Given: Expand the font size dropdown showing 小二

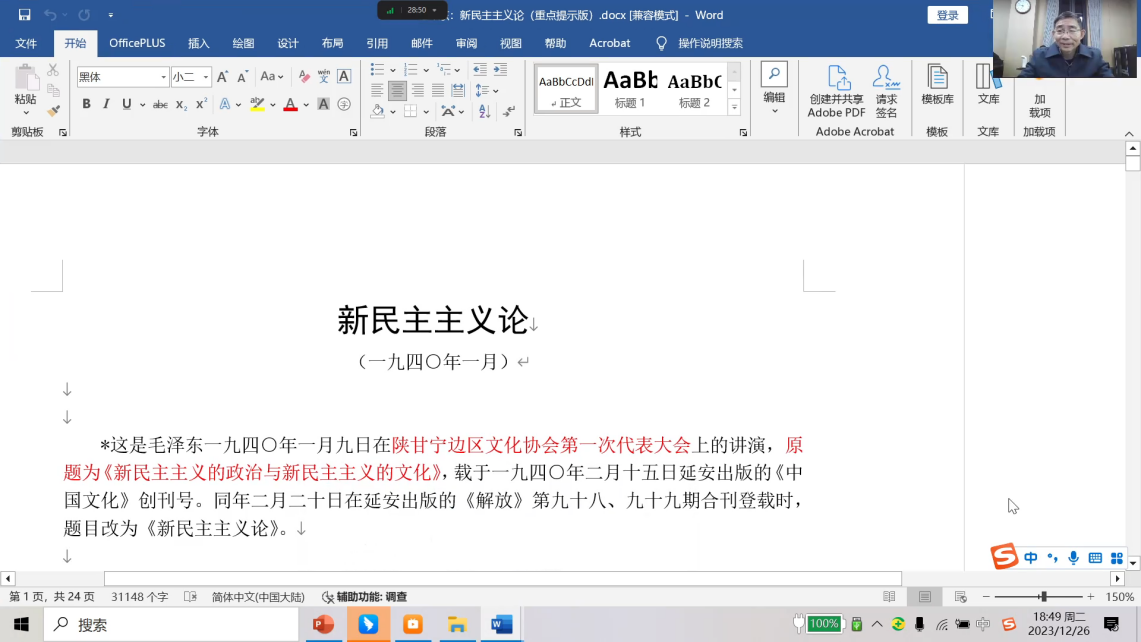Looking at the screenshot, I should pyautogui.click(x=190, y=77).
